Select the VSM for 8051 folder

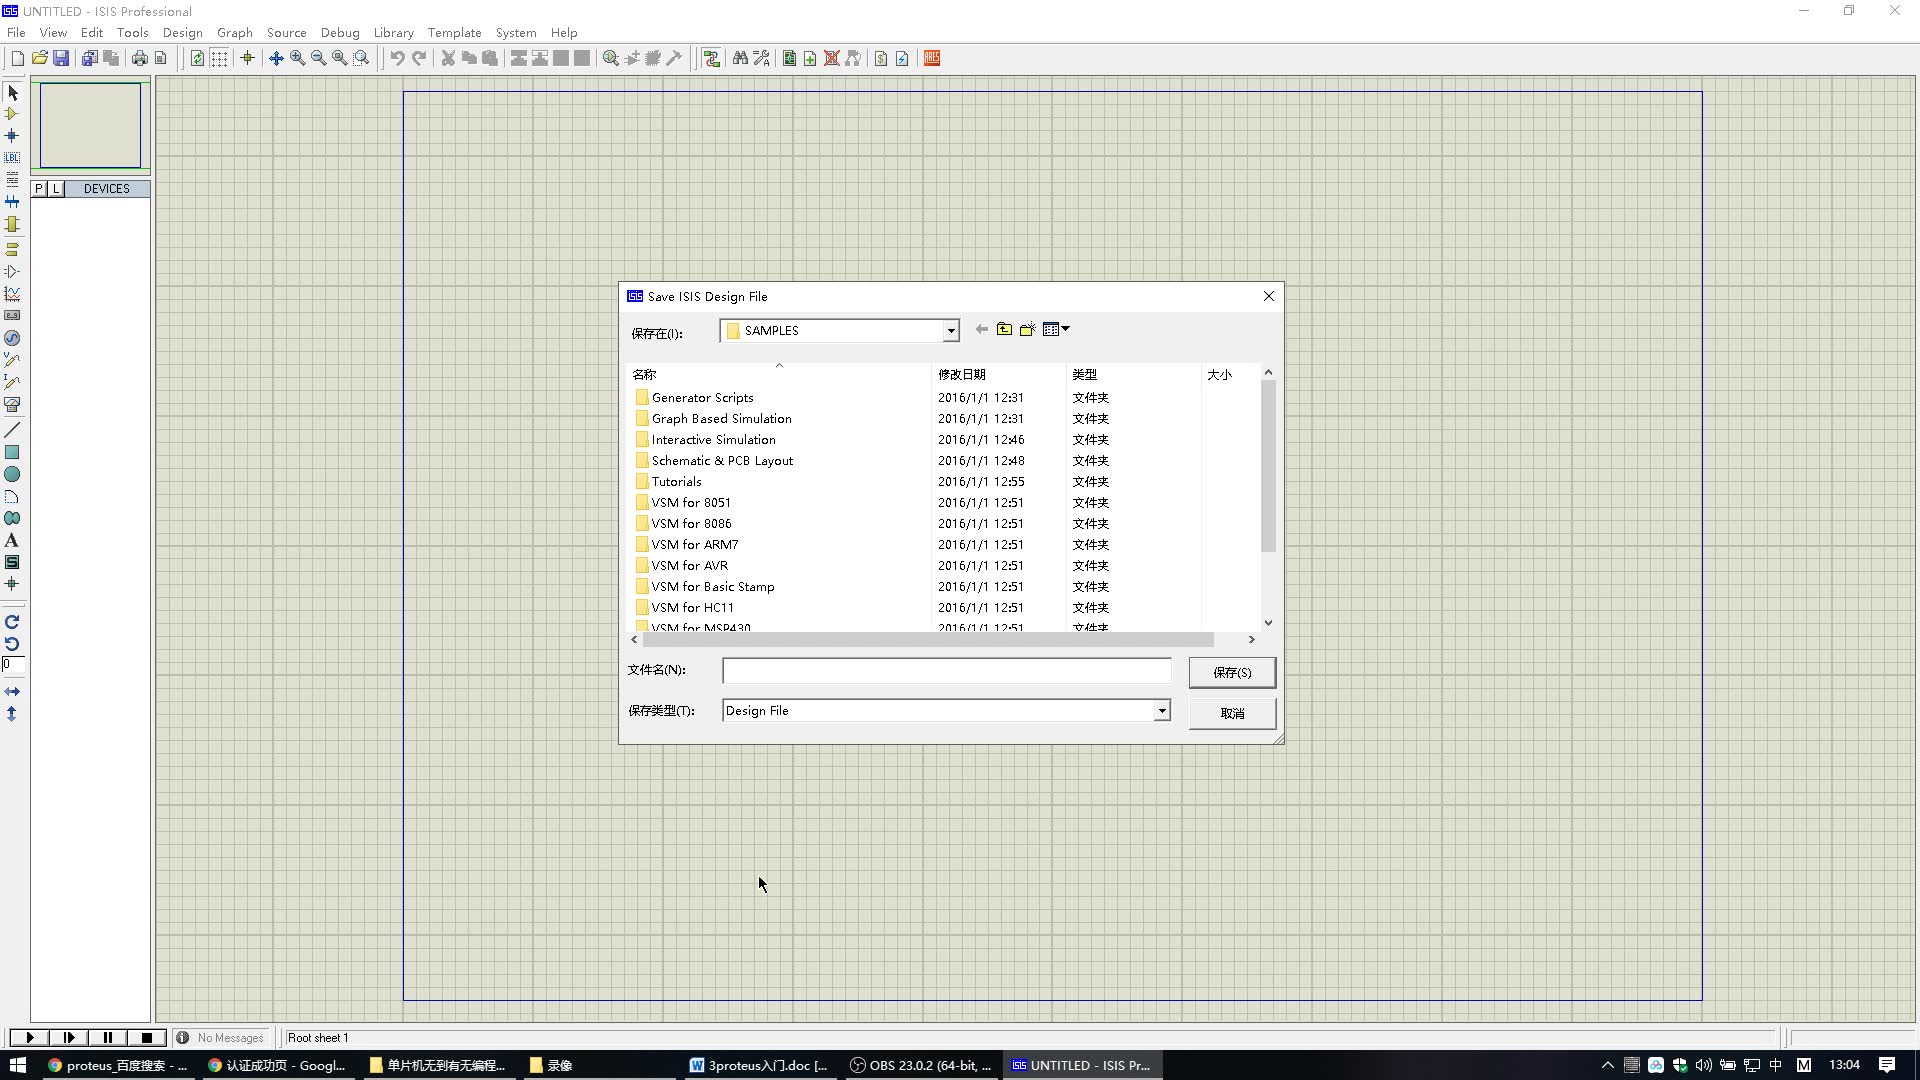click(691, 503)
